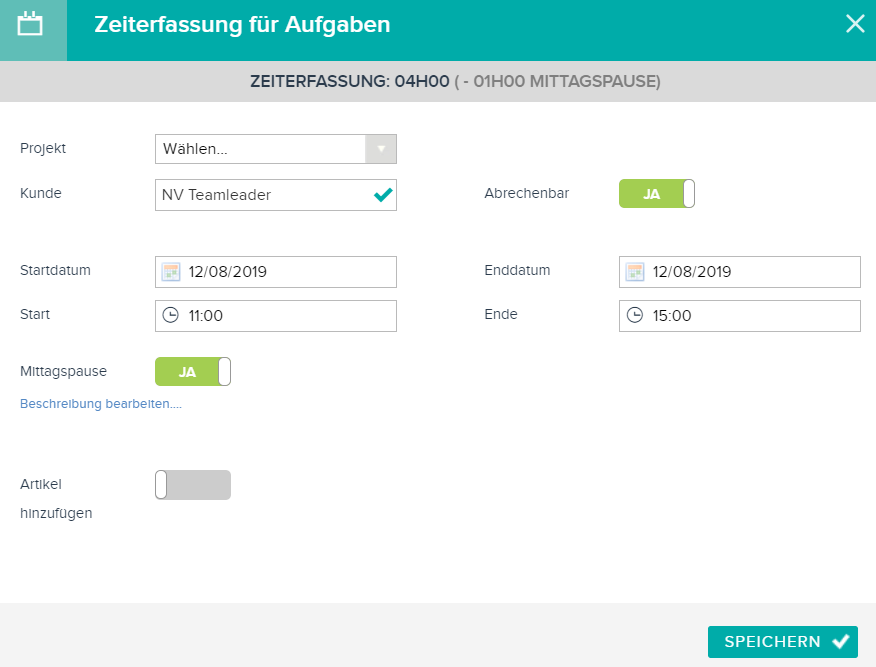Click the calendar icon in the header
The image size is (876, 667).
click(30, 25)
